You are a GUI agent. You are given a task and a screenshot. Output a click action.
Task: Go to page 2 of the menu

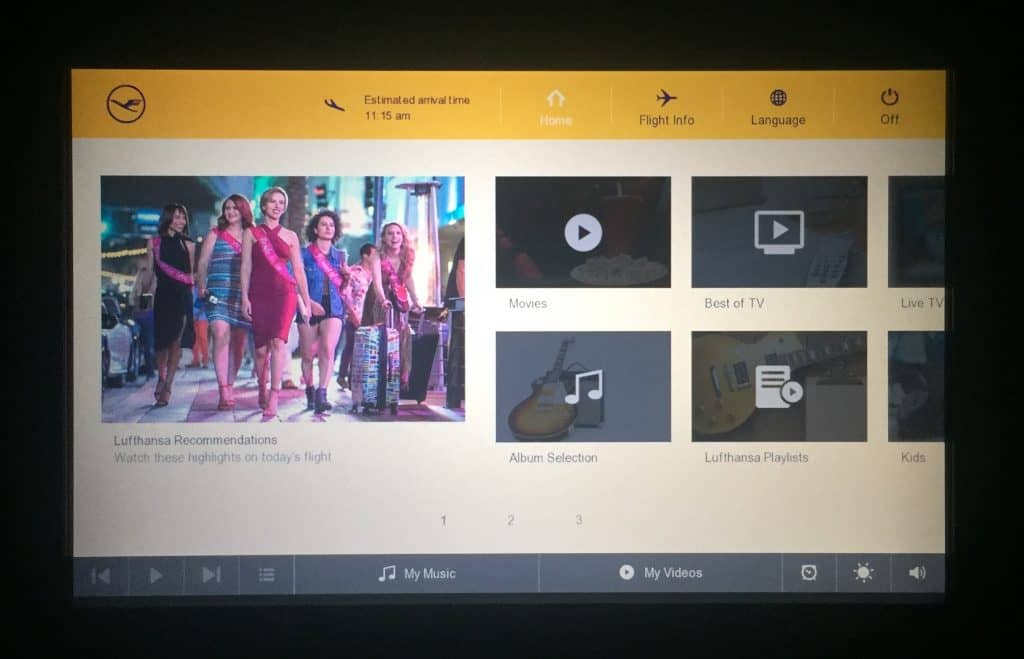coord(510,520)
